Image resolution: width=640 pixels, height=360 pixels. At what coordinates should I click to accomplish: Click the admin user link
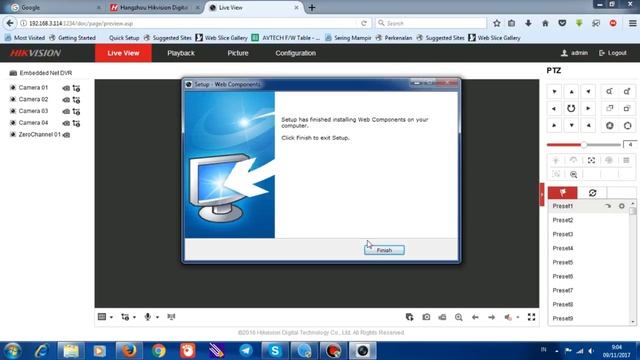pos(574,53)
